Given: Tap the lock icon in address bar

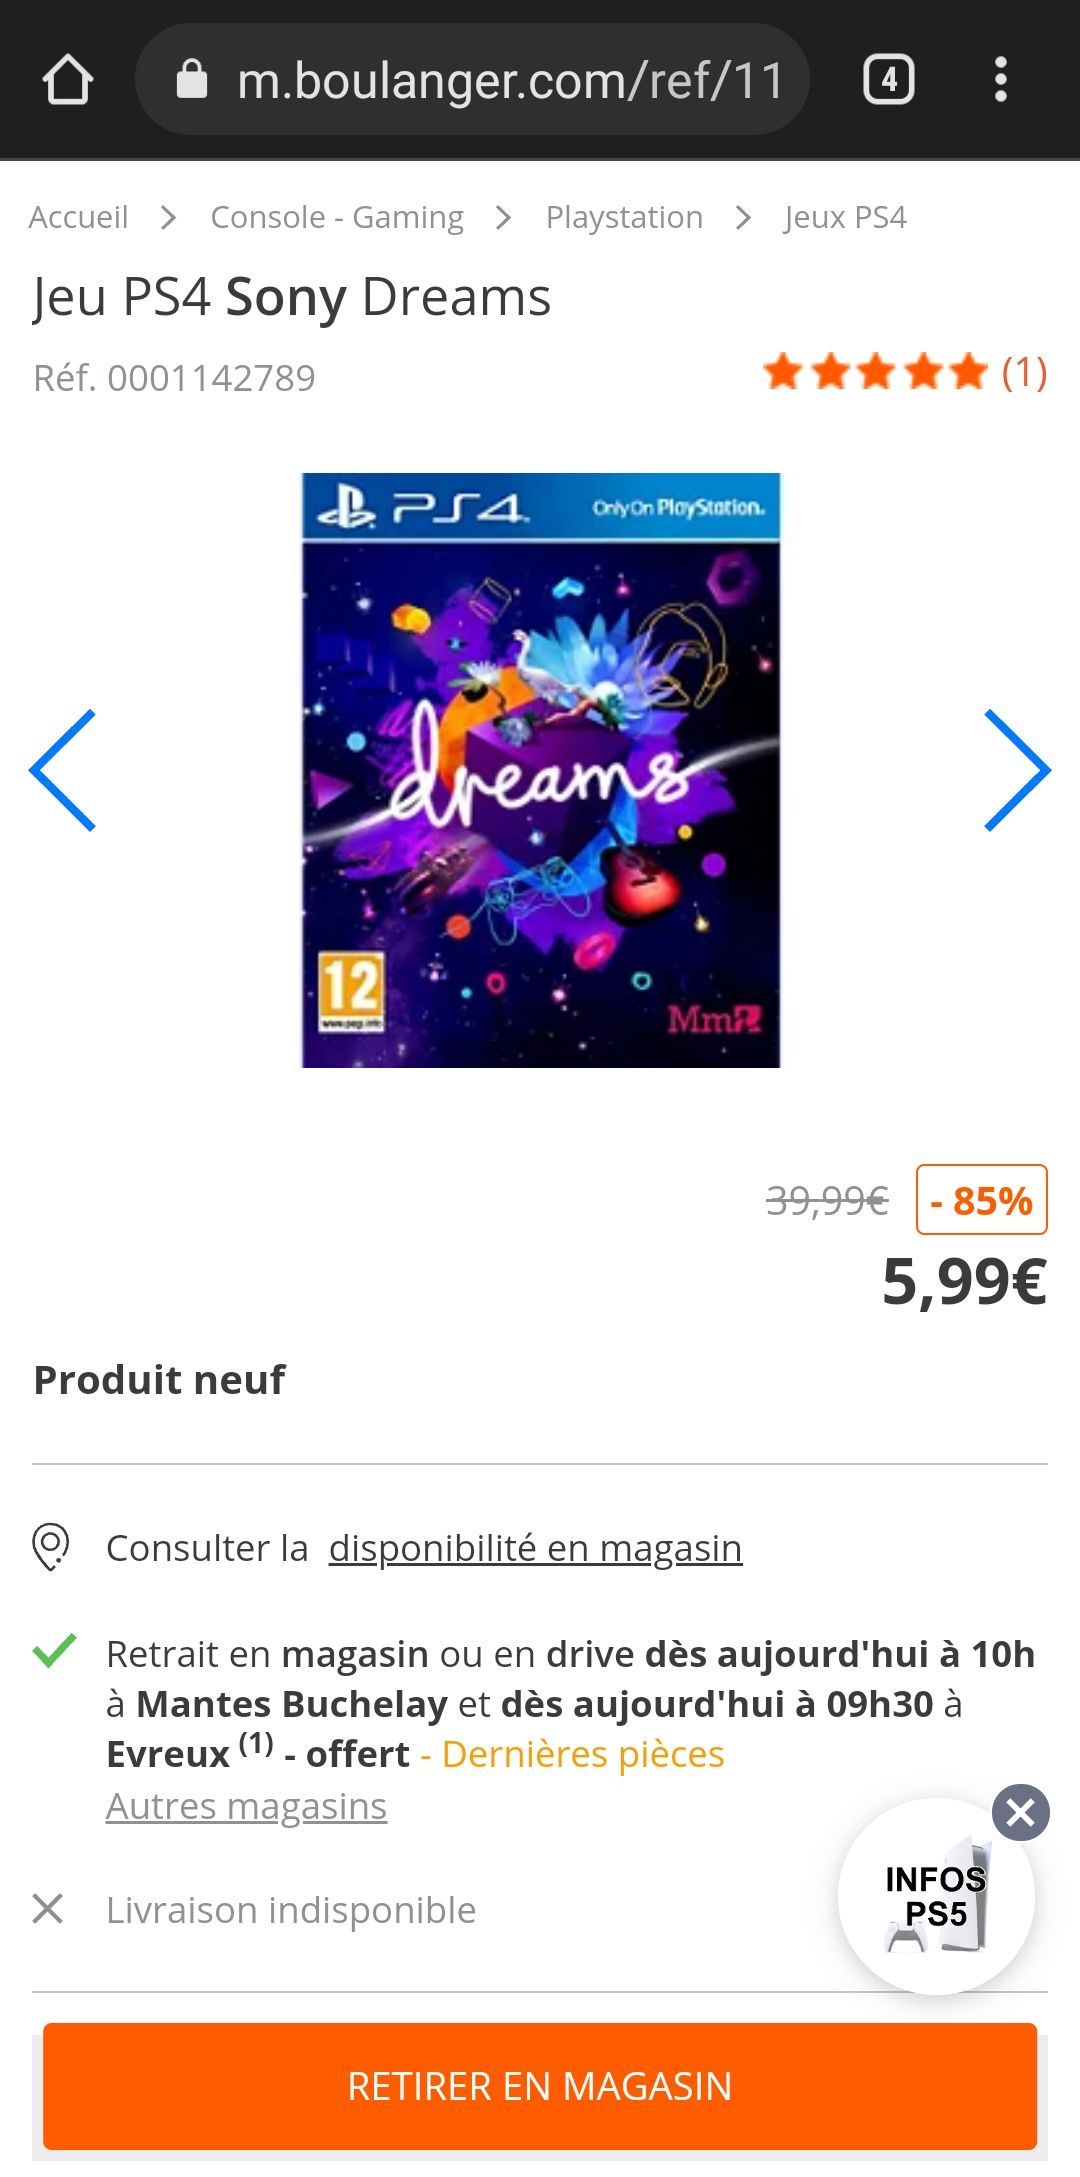Looking at the screenshot, I should click(192, 79).
